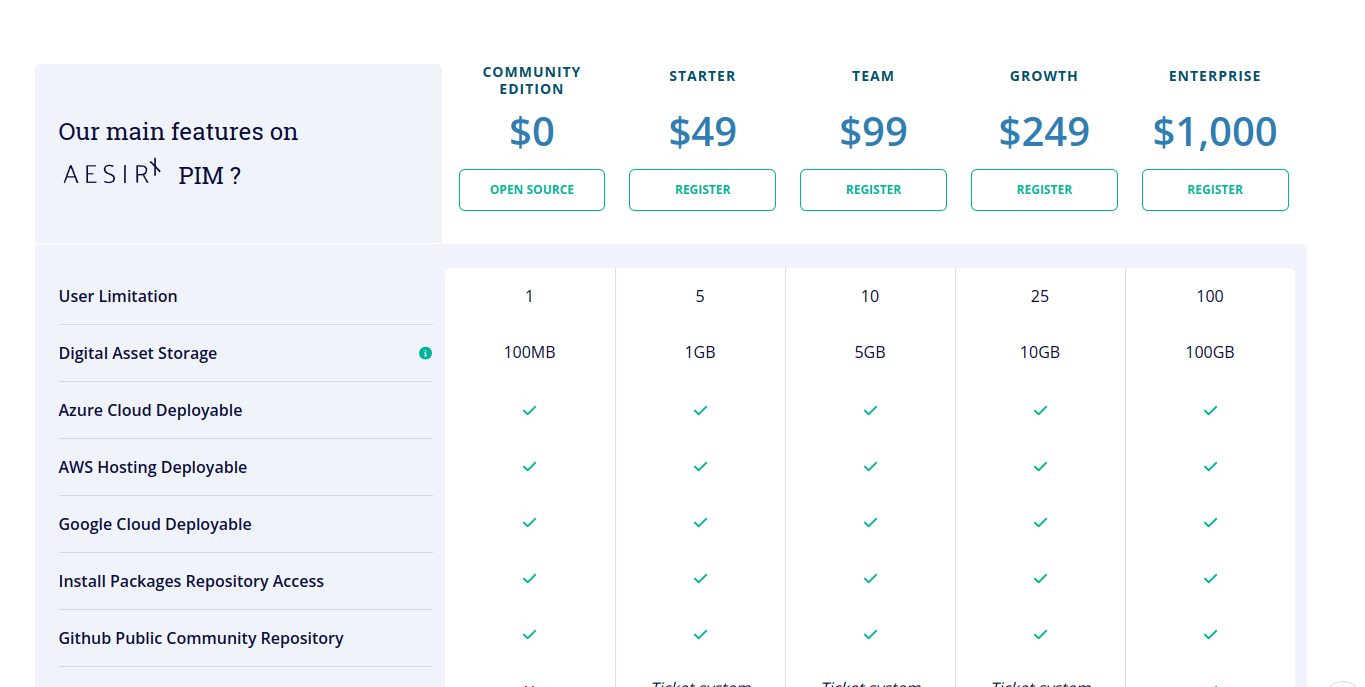This screenshot has width=1365, height=687.
Task: Click Community Edition Azure Cloud checkmark
Action: tap(530, 410)
